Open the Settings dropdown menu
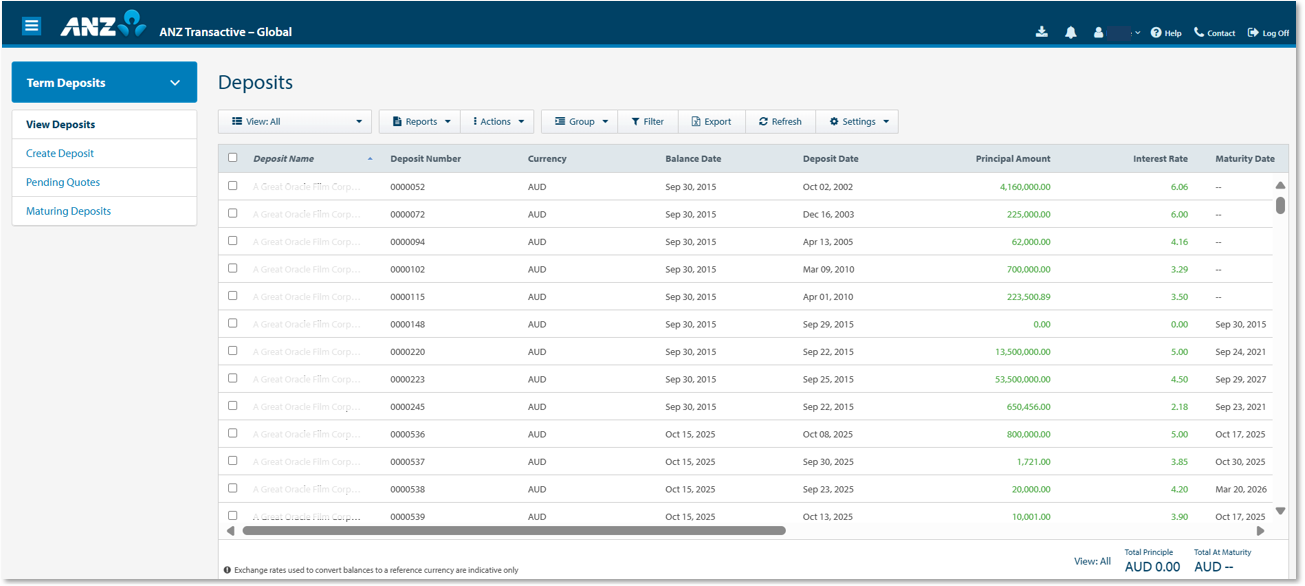The height and width of the screenshot is (586, 1305). coord(858,122)
